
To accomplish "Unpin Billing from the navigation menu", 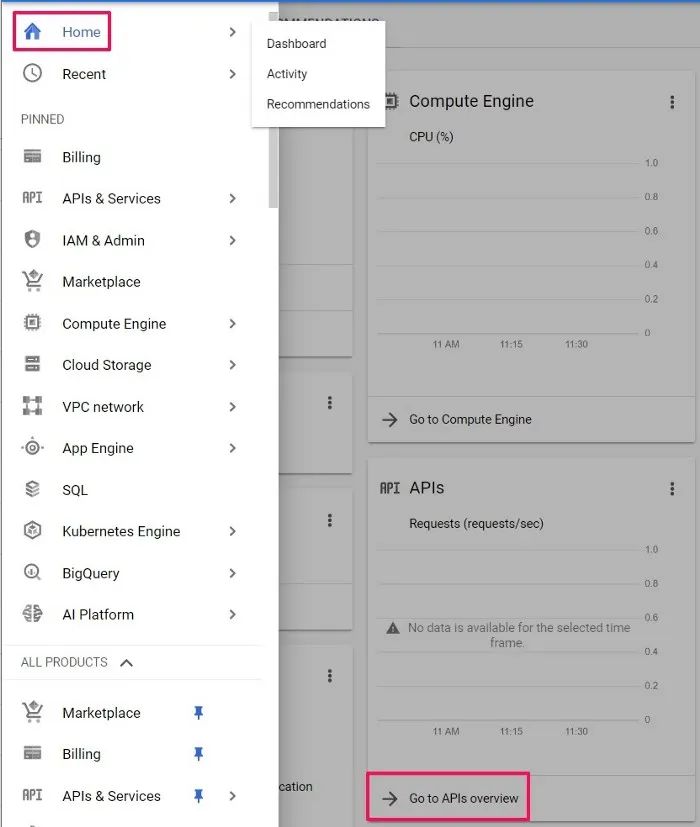I will (x=198, y=753).
